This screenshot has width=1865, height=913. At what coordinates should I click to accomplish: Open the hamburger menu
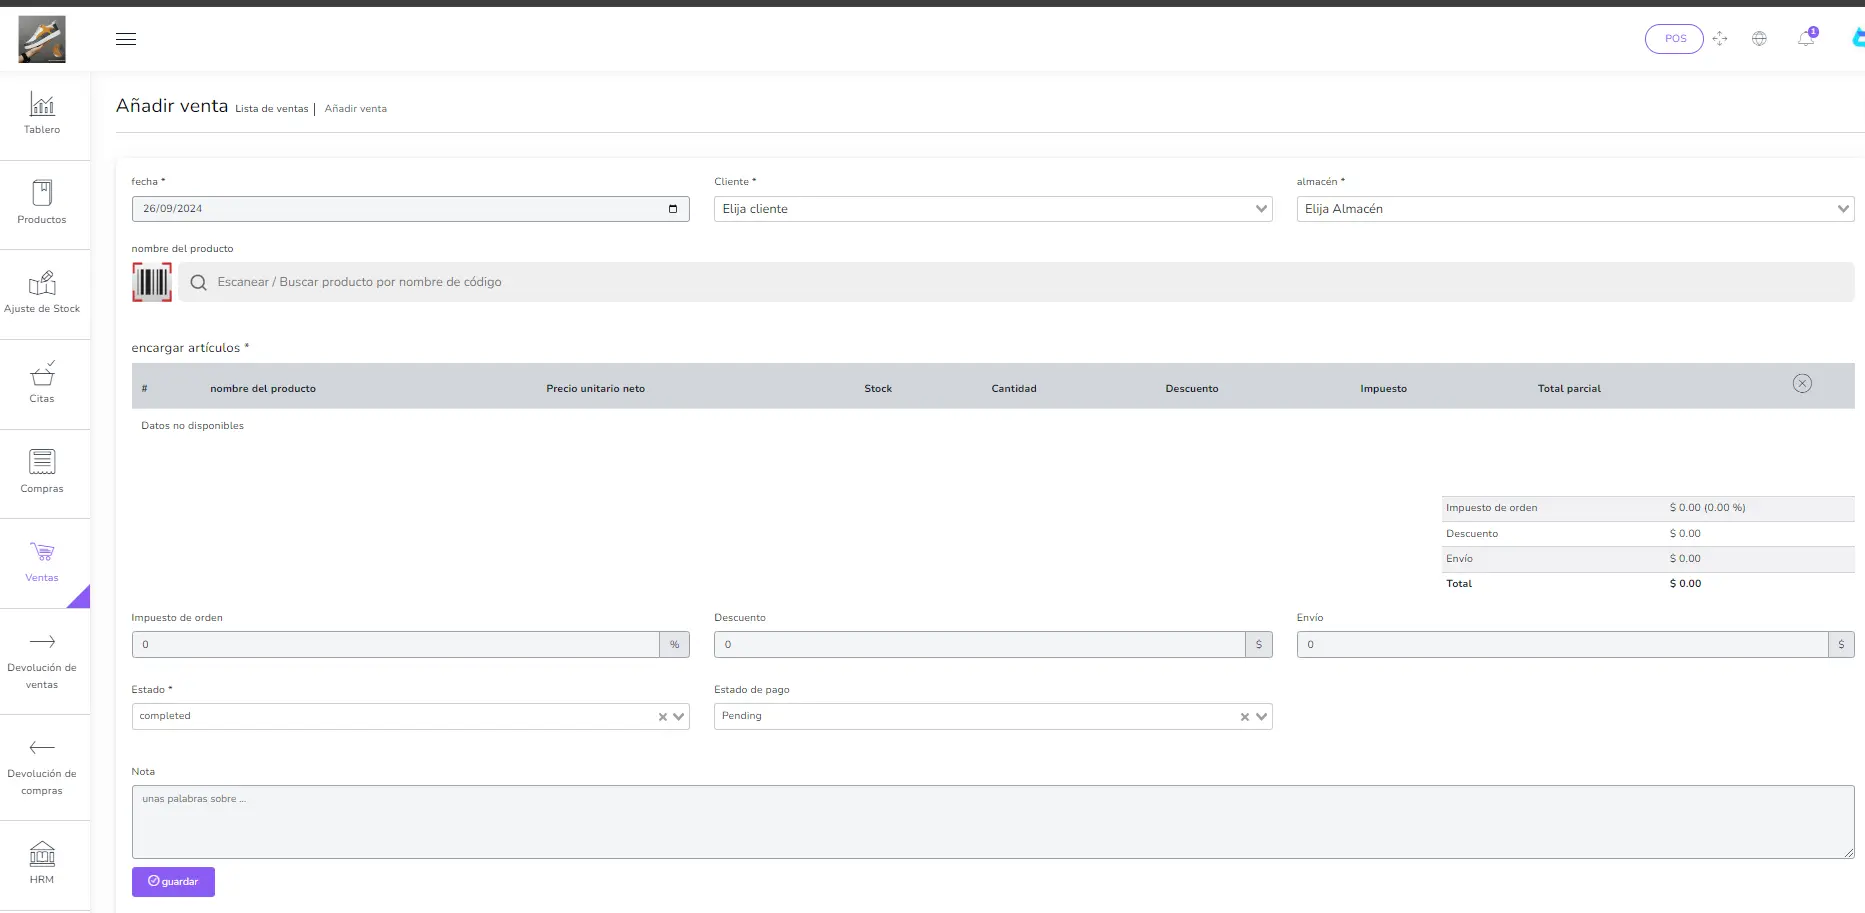pyautogui.click(x=126, y=39)
